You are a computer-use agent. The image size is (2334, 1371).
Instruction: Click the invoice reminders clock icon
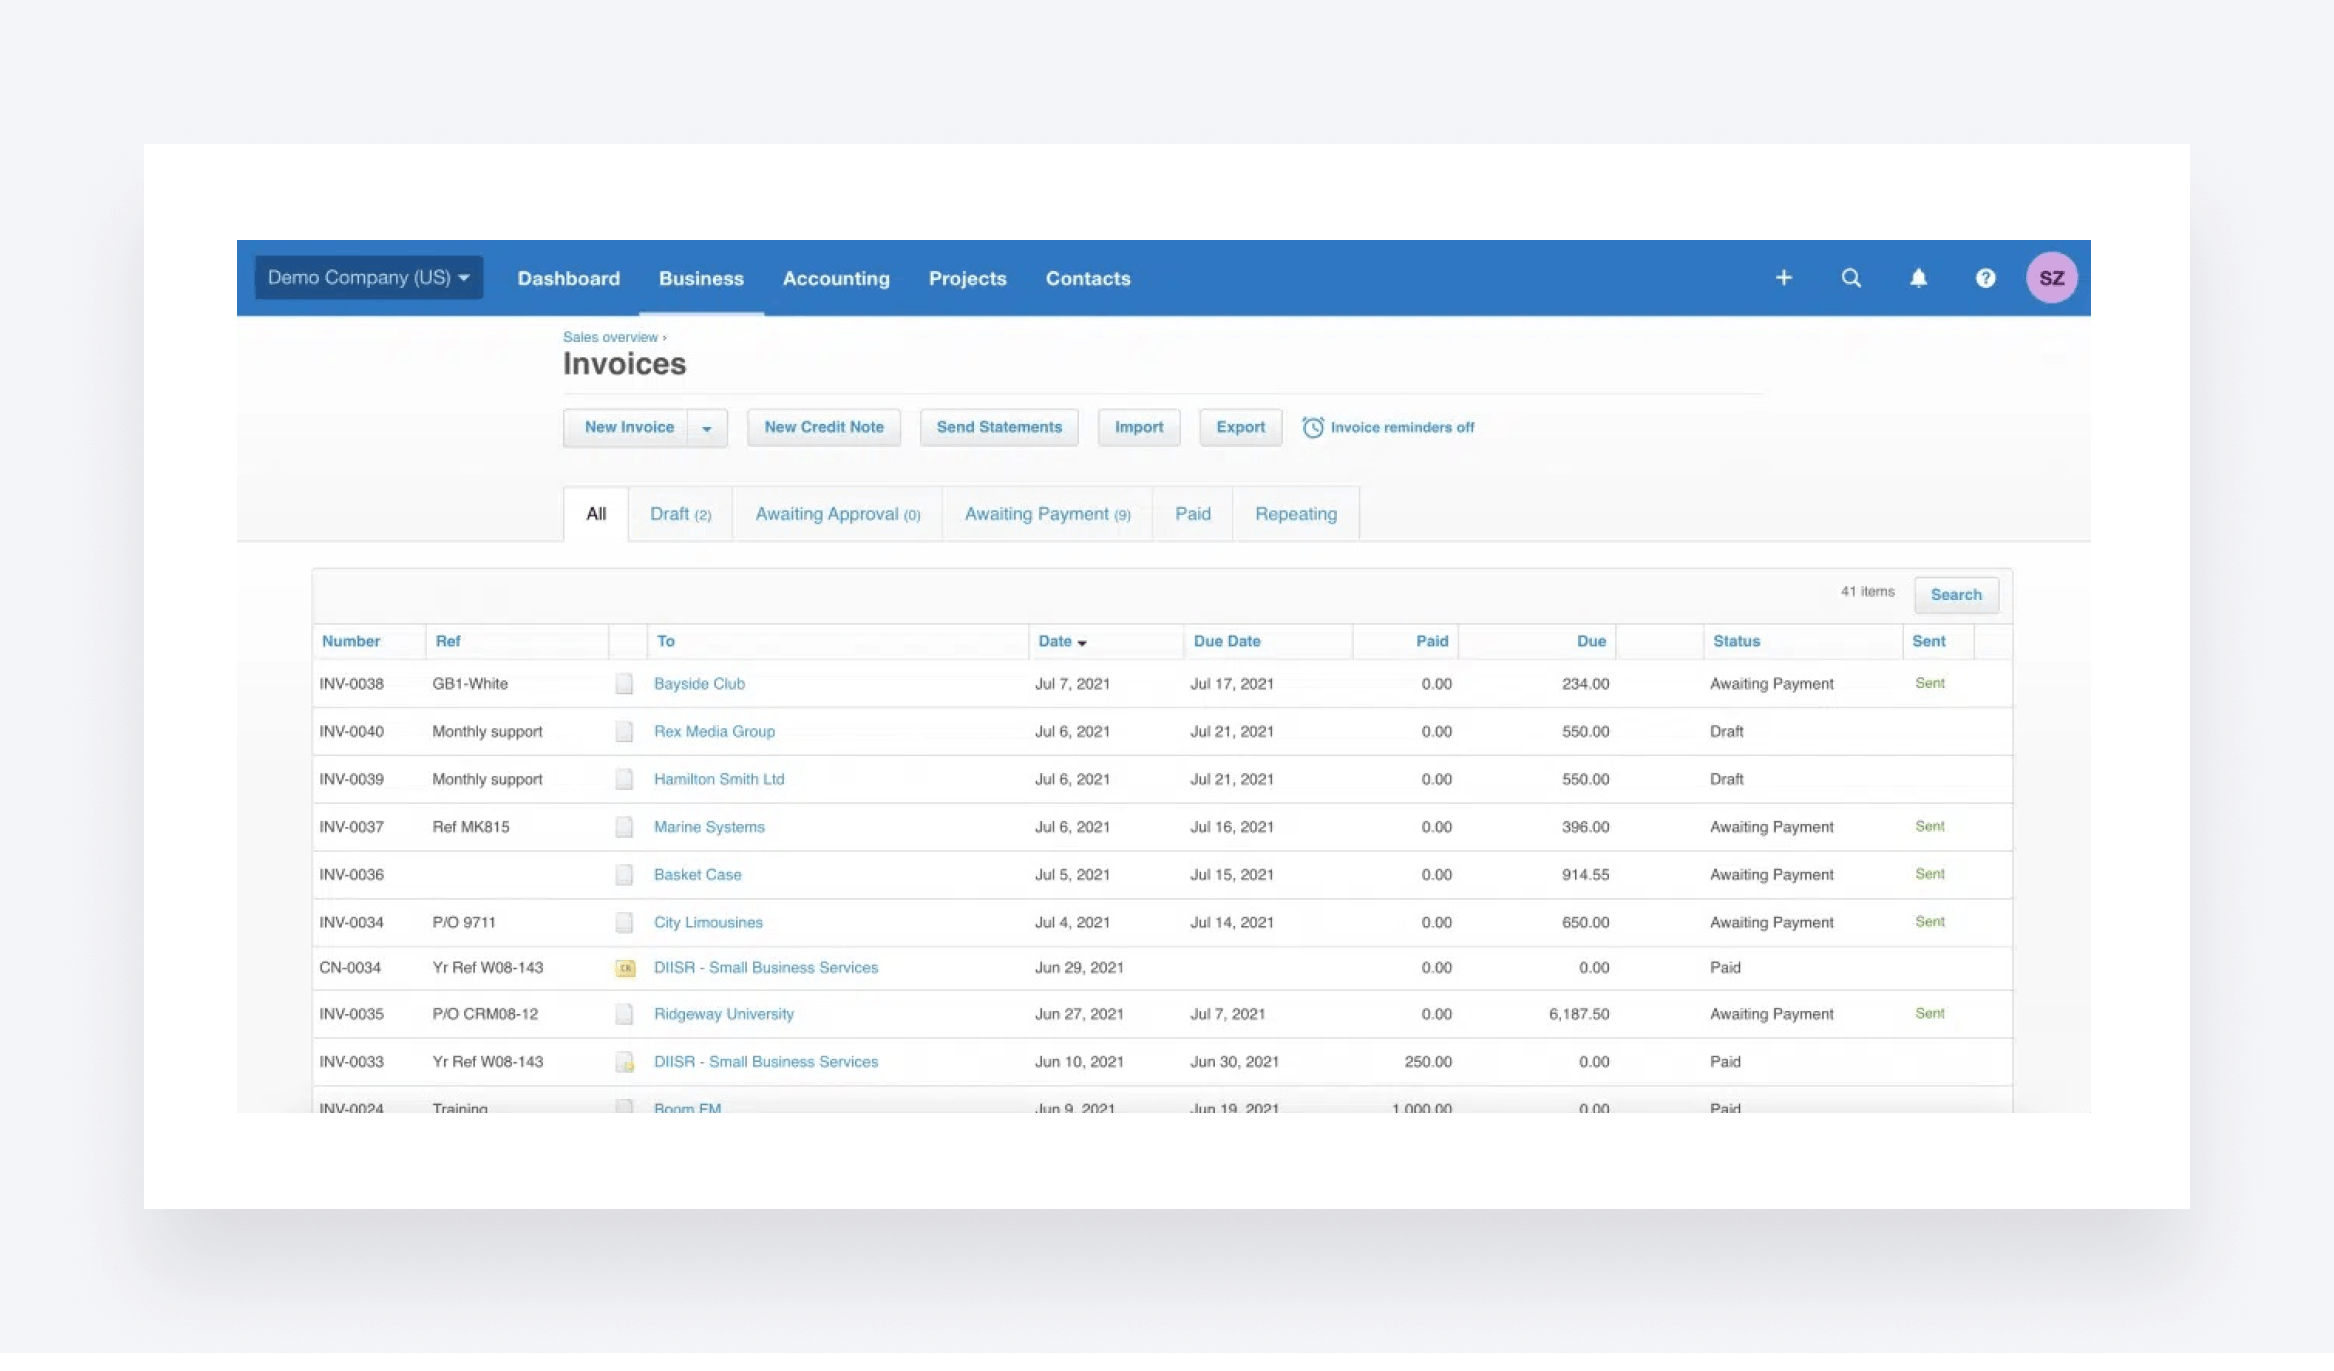tap(1312, 427)
